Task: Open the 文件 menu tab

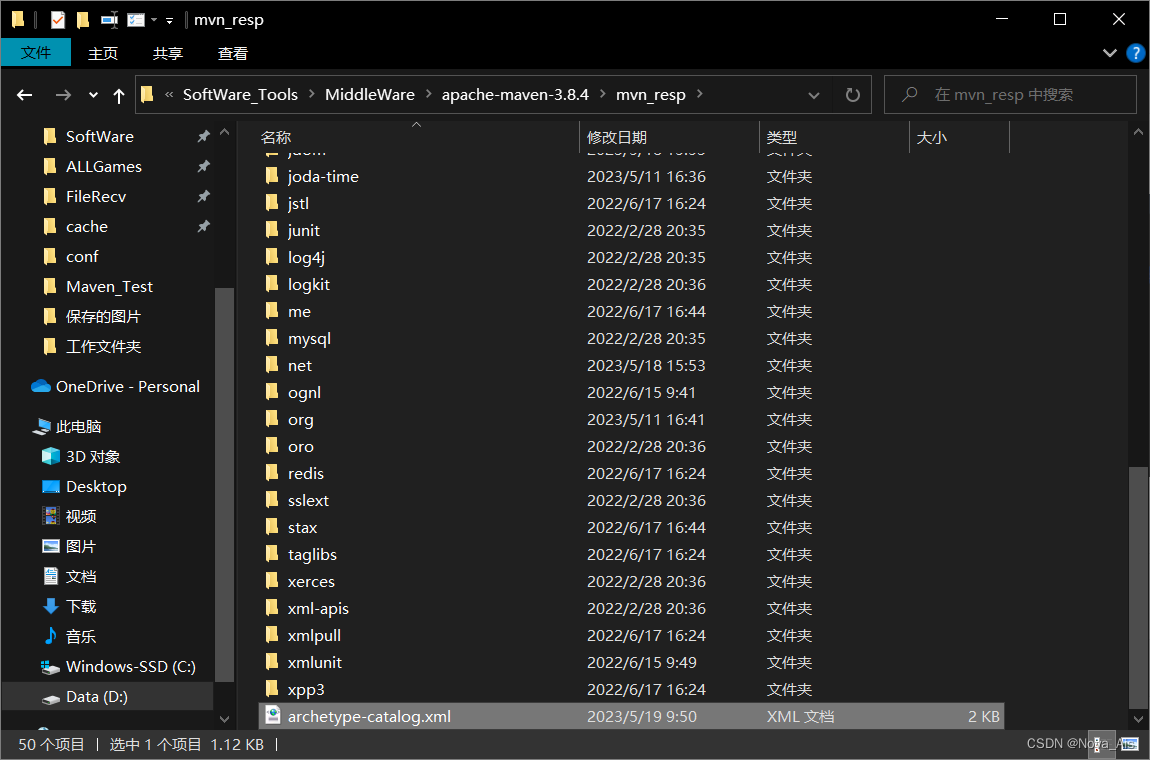Action: (36, 53)
